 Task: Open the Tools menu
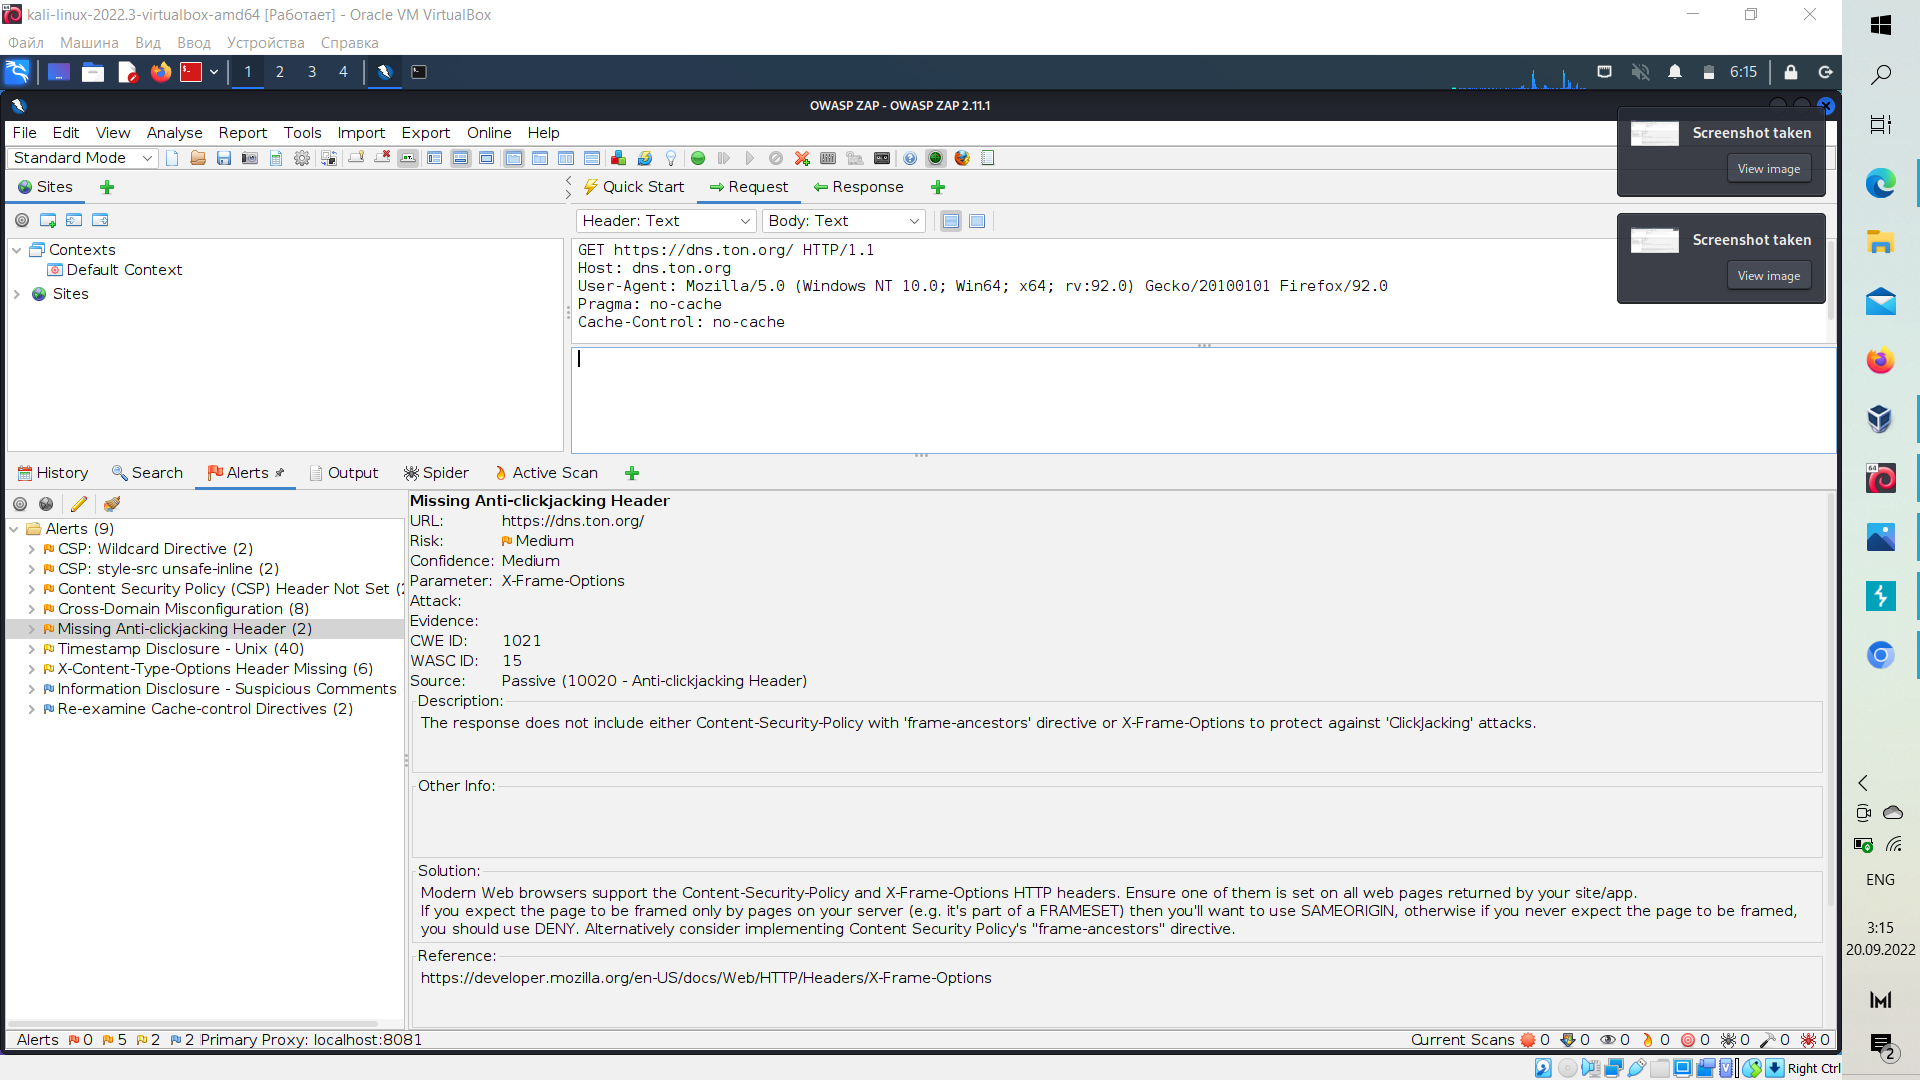302,133
